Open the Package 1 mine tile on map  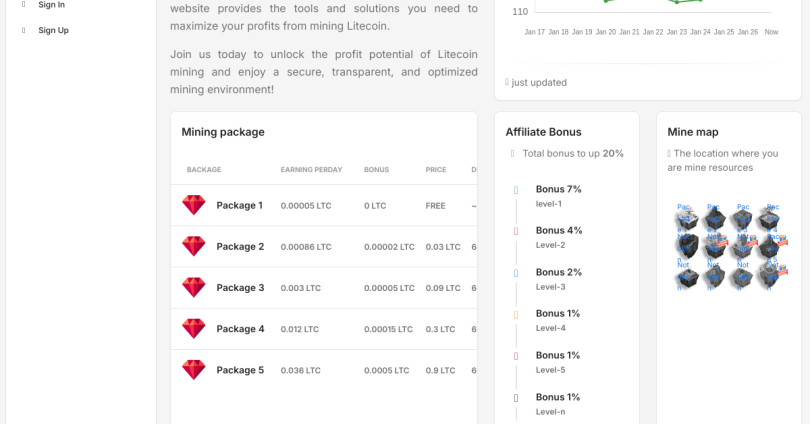[x=687, y=218]
